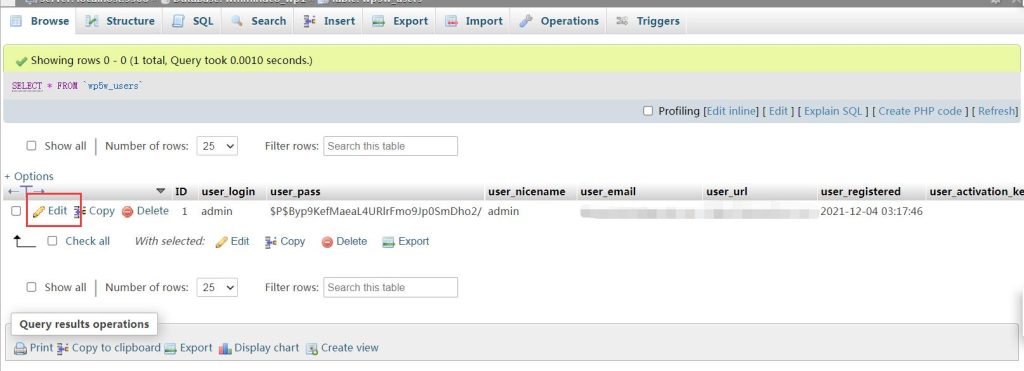Click the Operations wrench icon
This screenshot has width=1024, height=371.
[x=526, y=21]
